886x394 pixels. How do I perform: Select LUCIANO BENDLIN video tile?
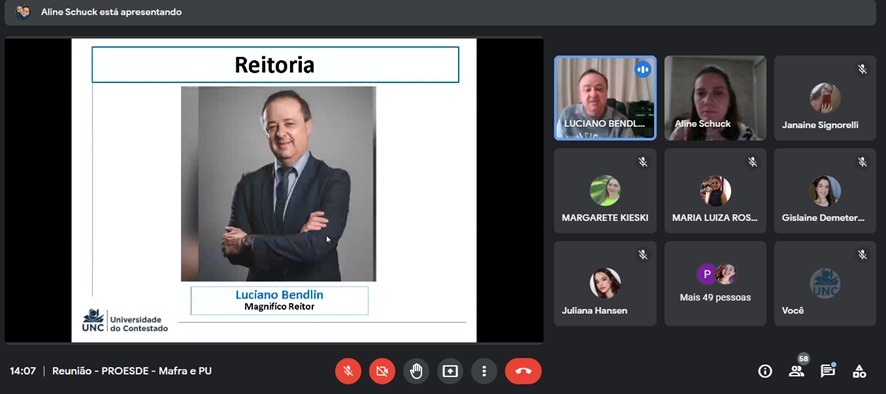coord(605,98)
